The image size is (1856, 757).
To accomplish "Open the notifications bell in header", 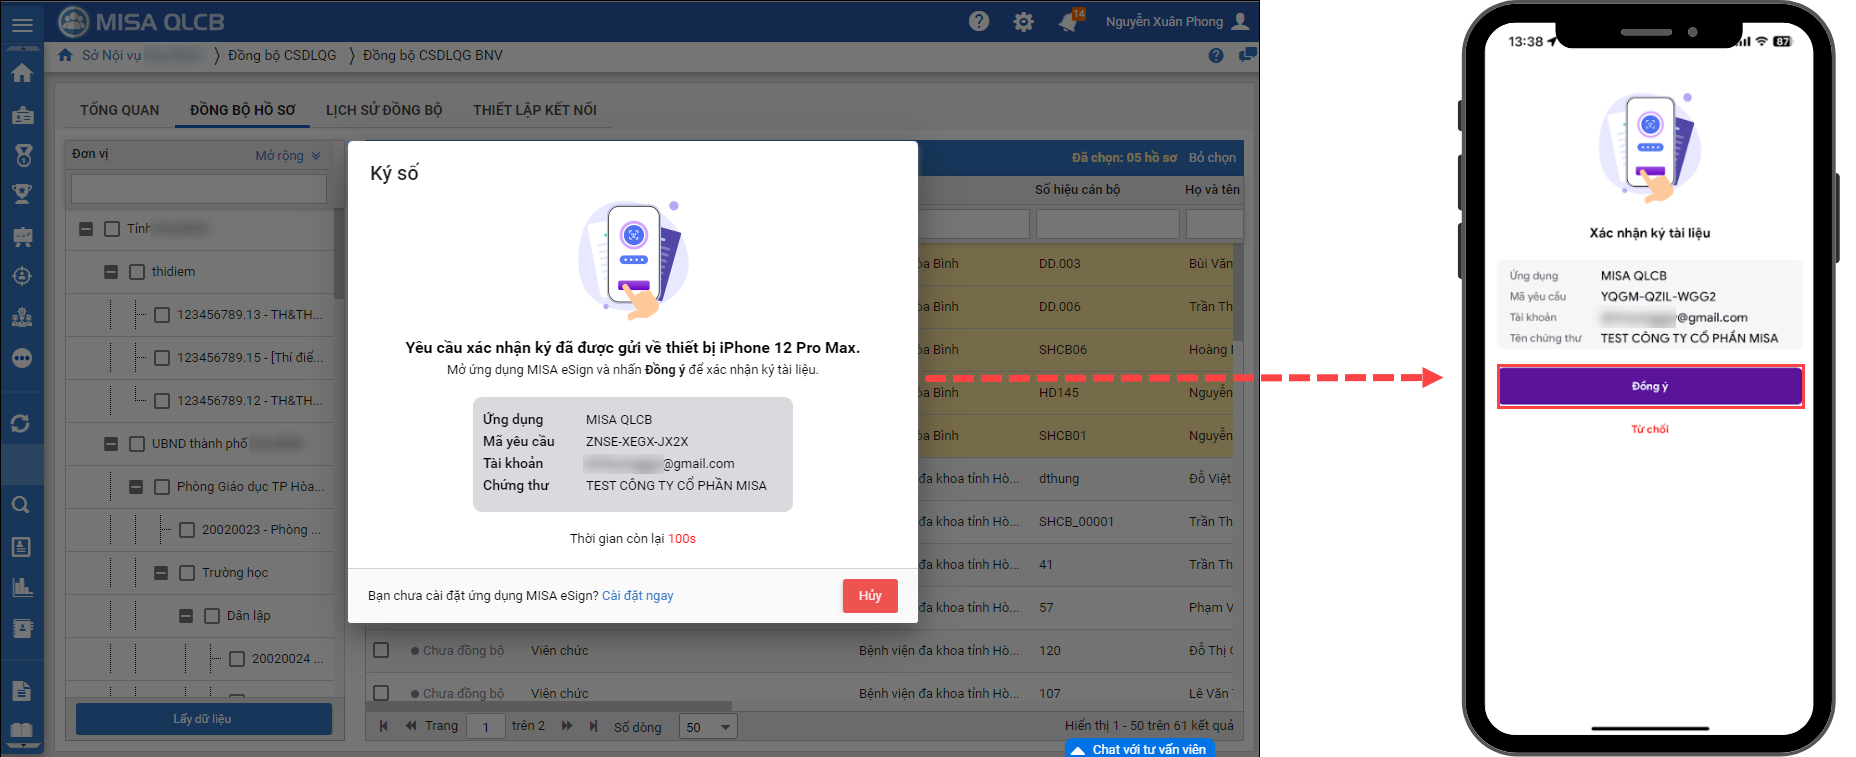I will point(1069,21).
